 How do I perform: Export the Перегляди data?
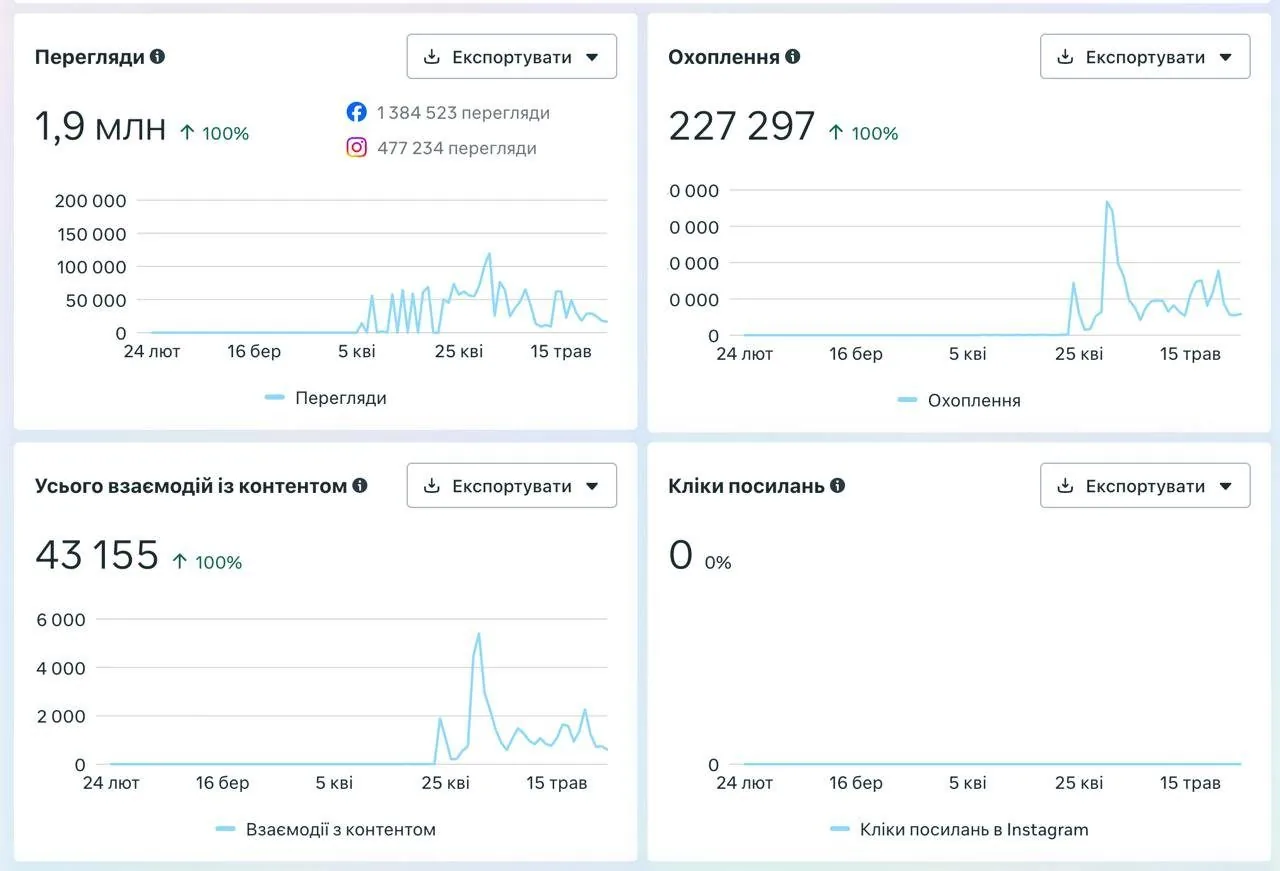[512, 57]
